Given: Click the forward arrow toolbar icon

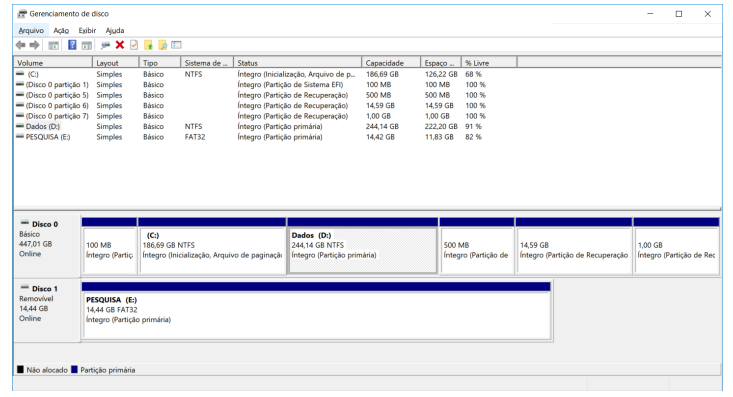Looking at the screenshot, I should pyautogui.click(x=34, y=45).
